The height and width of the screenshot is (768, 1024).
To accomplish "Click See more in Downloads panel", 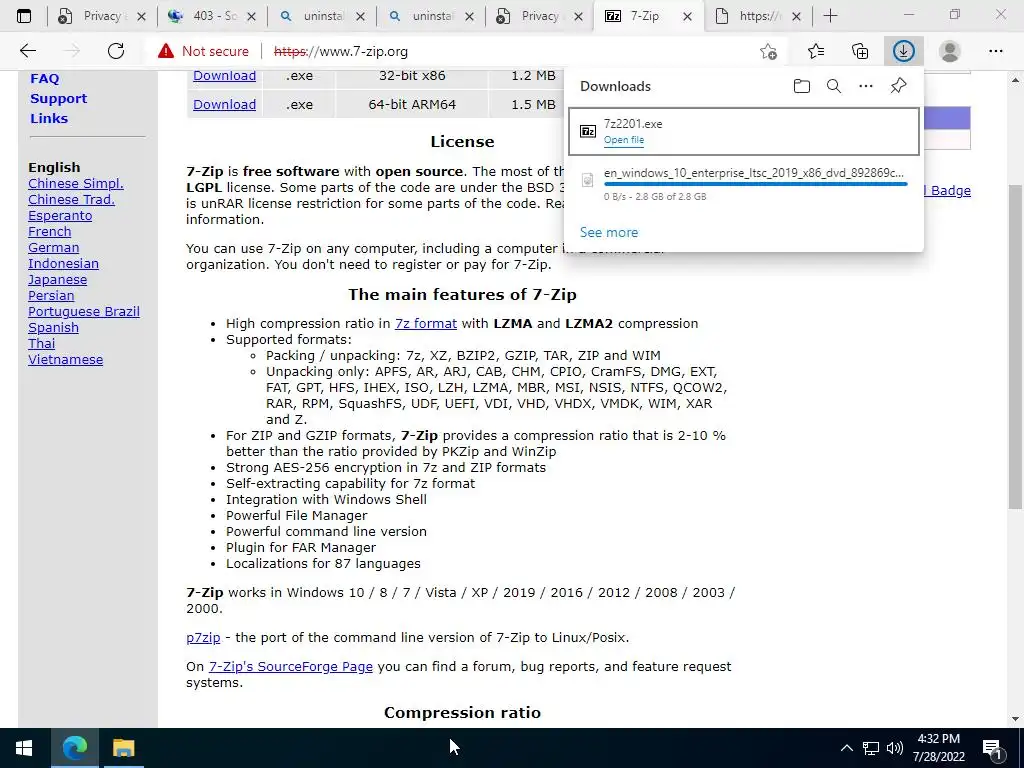I will (x=609, y=232).
